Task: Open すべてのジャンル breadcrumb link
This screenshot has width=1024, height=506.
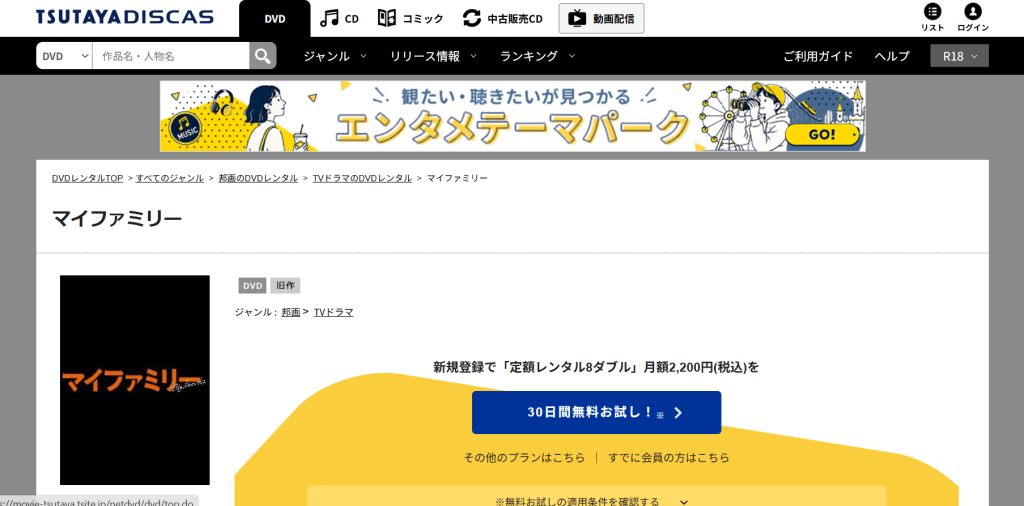Action: pos(170,178)
